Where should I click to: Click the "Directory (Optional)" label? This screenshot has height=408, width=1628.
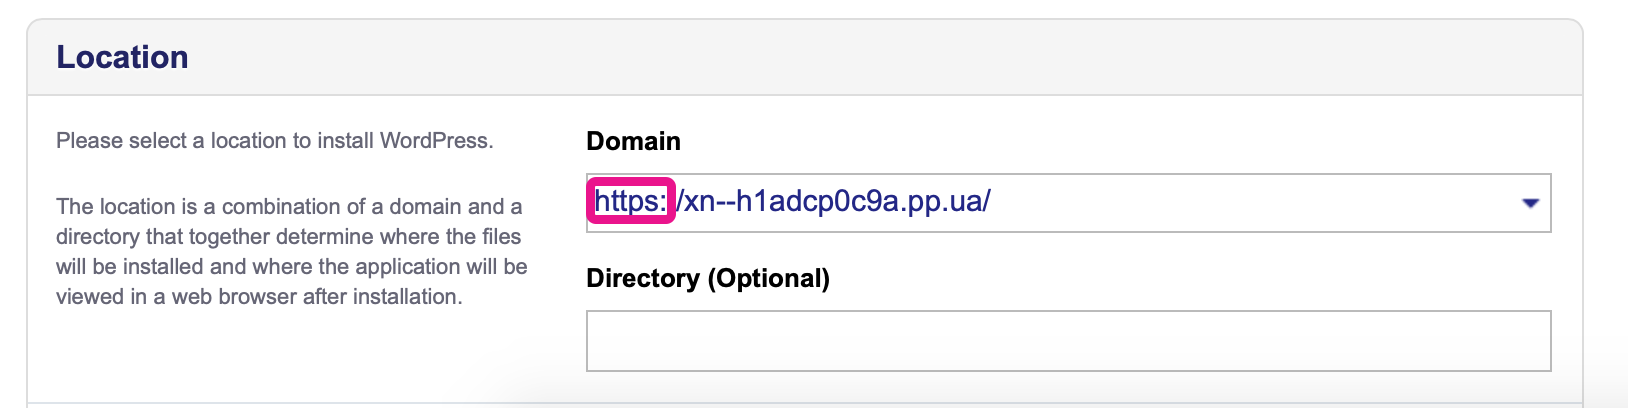pyautogui.click(x=708, y=278)
